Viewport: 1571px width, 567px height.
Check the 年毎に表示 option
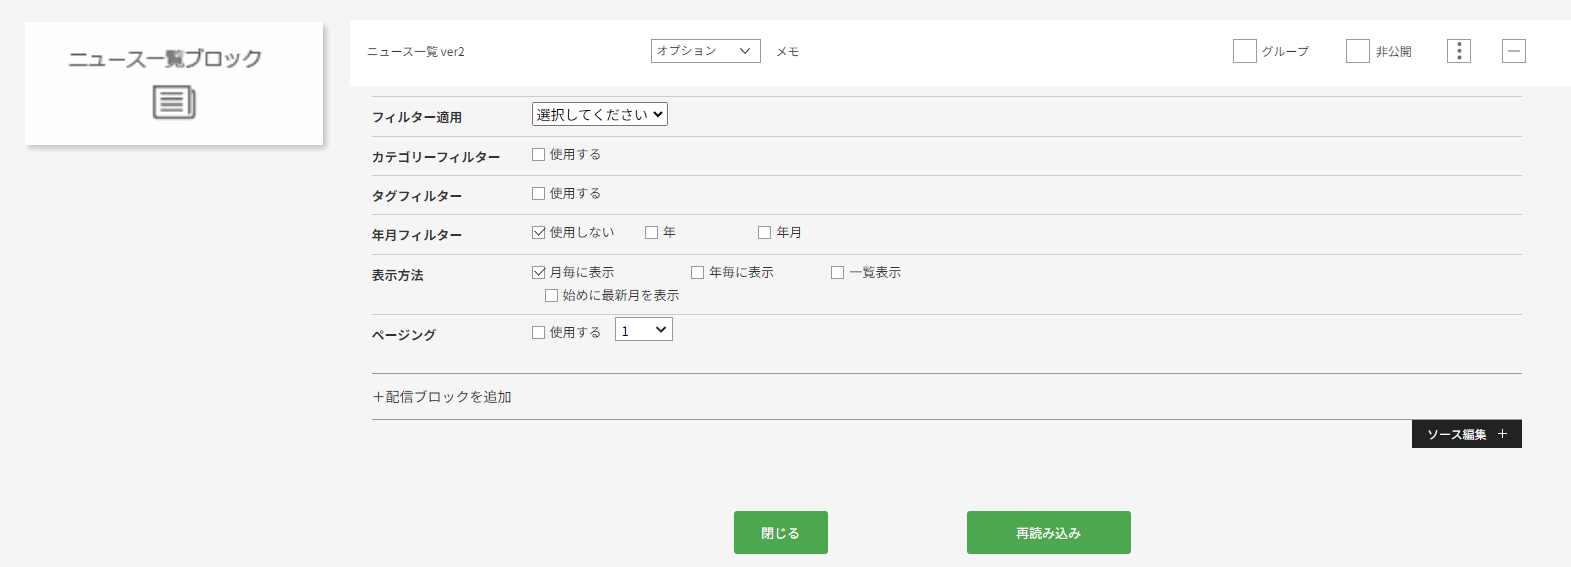(697, 272)
